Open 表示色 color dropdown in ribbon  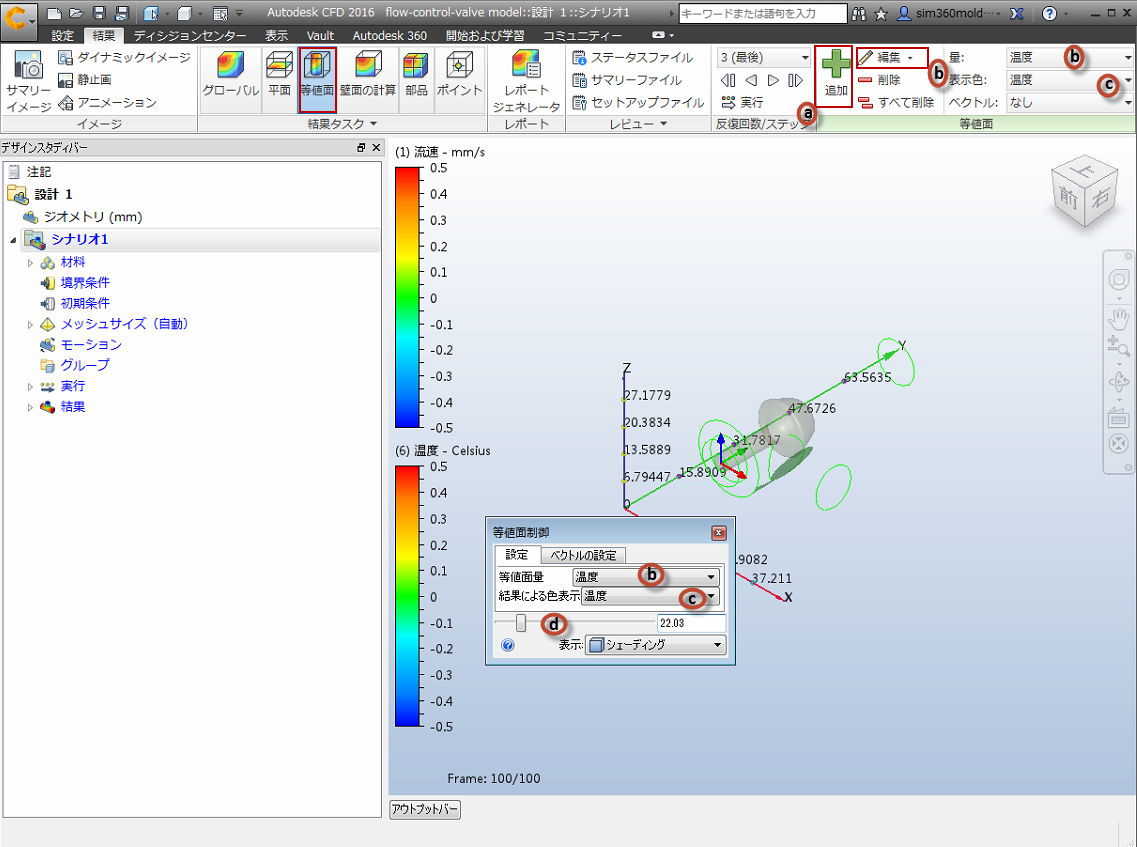point(1069,80)
